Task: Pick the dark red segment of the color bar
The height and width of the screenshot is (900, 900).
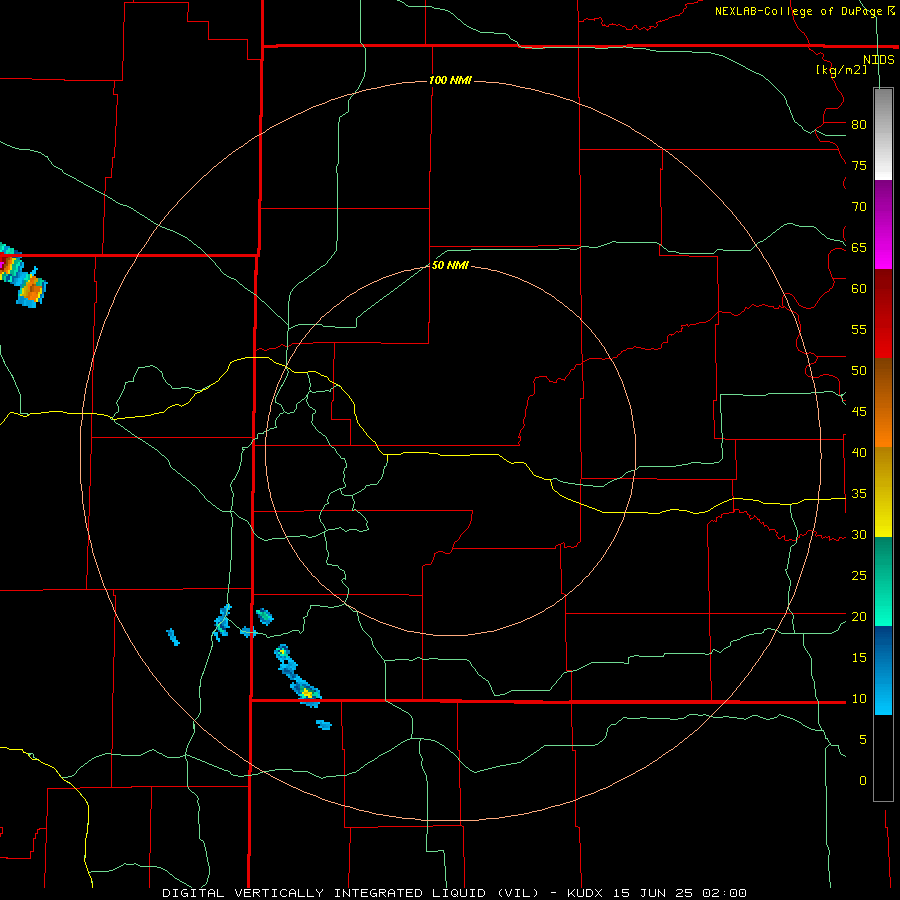Action: click(883, 314)
